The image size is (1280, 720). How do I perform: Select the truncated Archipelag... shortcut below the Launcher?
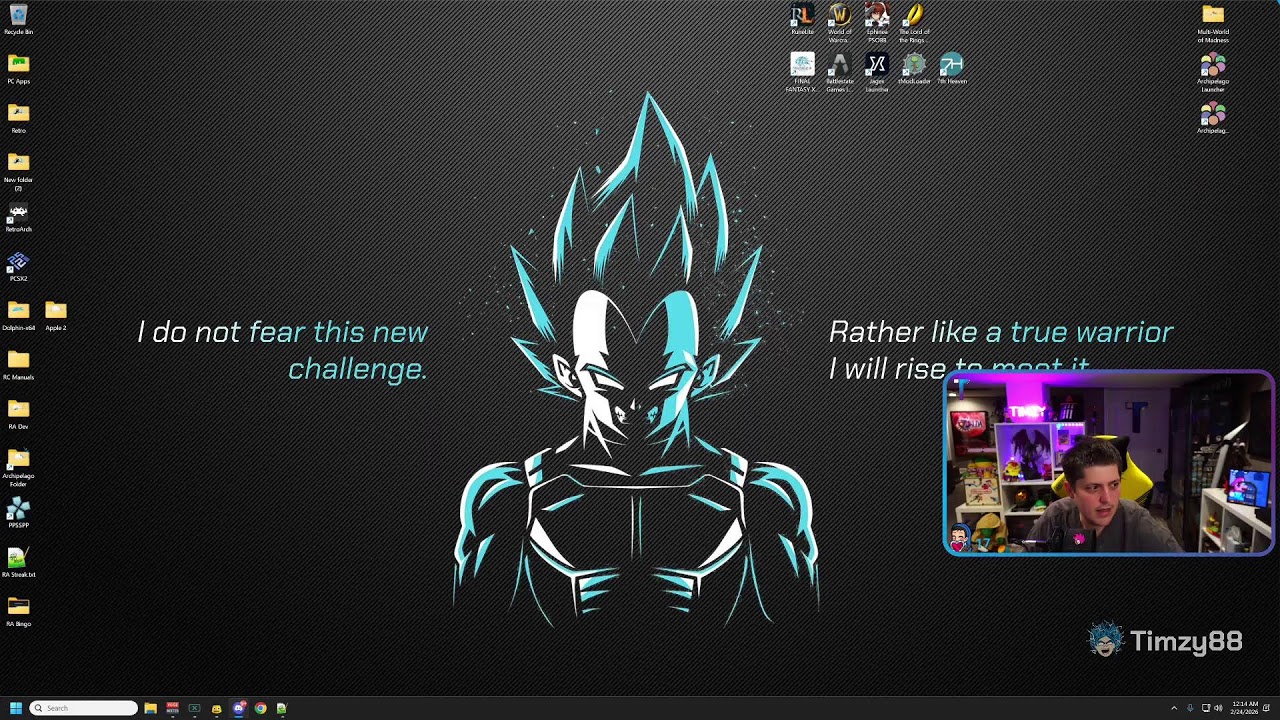(1213, 118)
